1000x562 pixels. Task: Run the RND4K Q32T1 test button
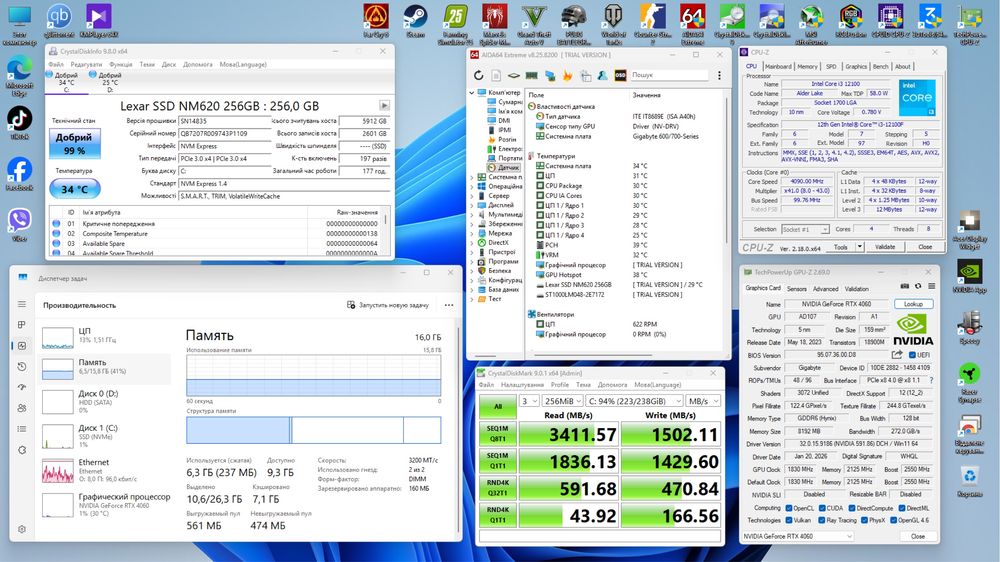pos(498,488)
